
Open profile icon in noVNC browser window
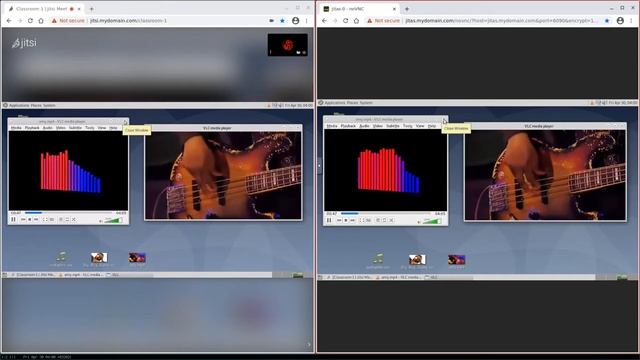[620, 20]
